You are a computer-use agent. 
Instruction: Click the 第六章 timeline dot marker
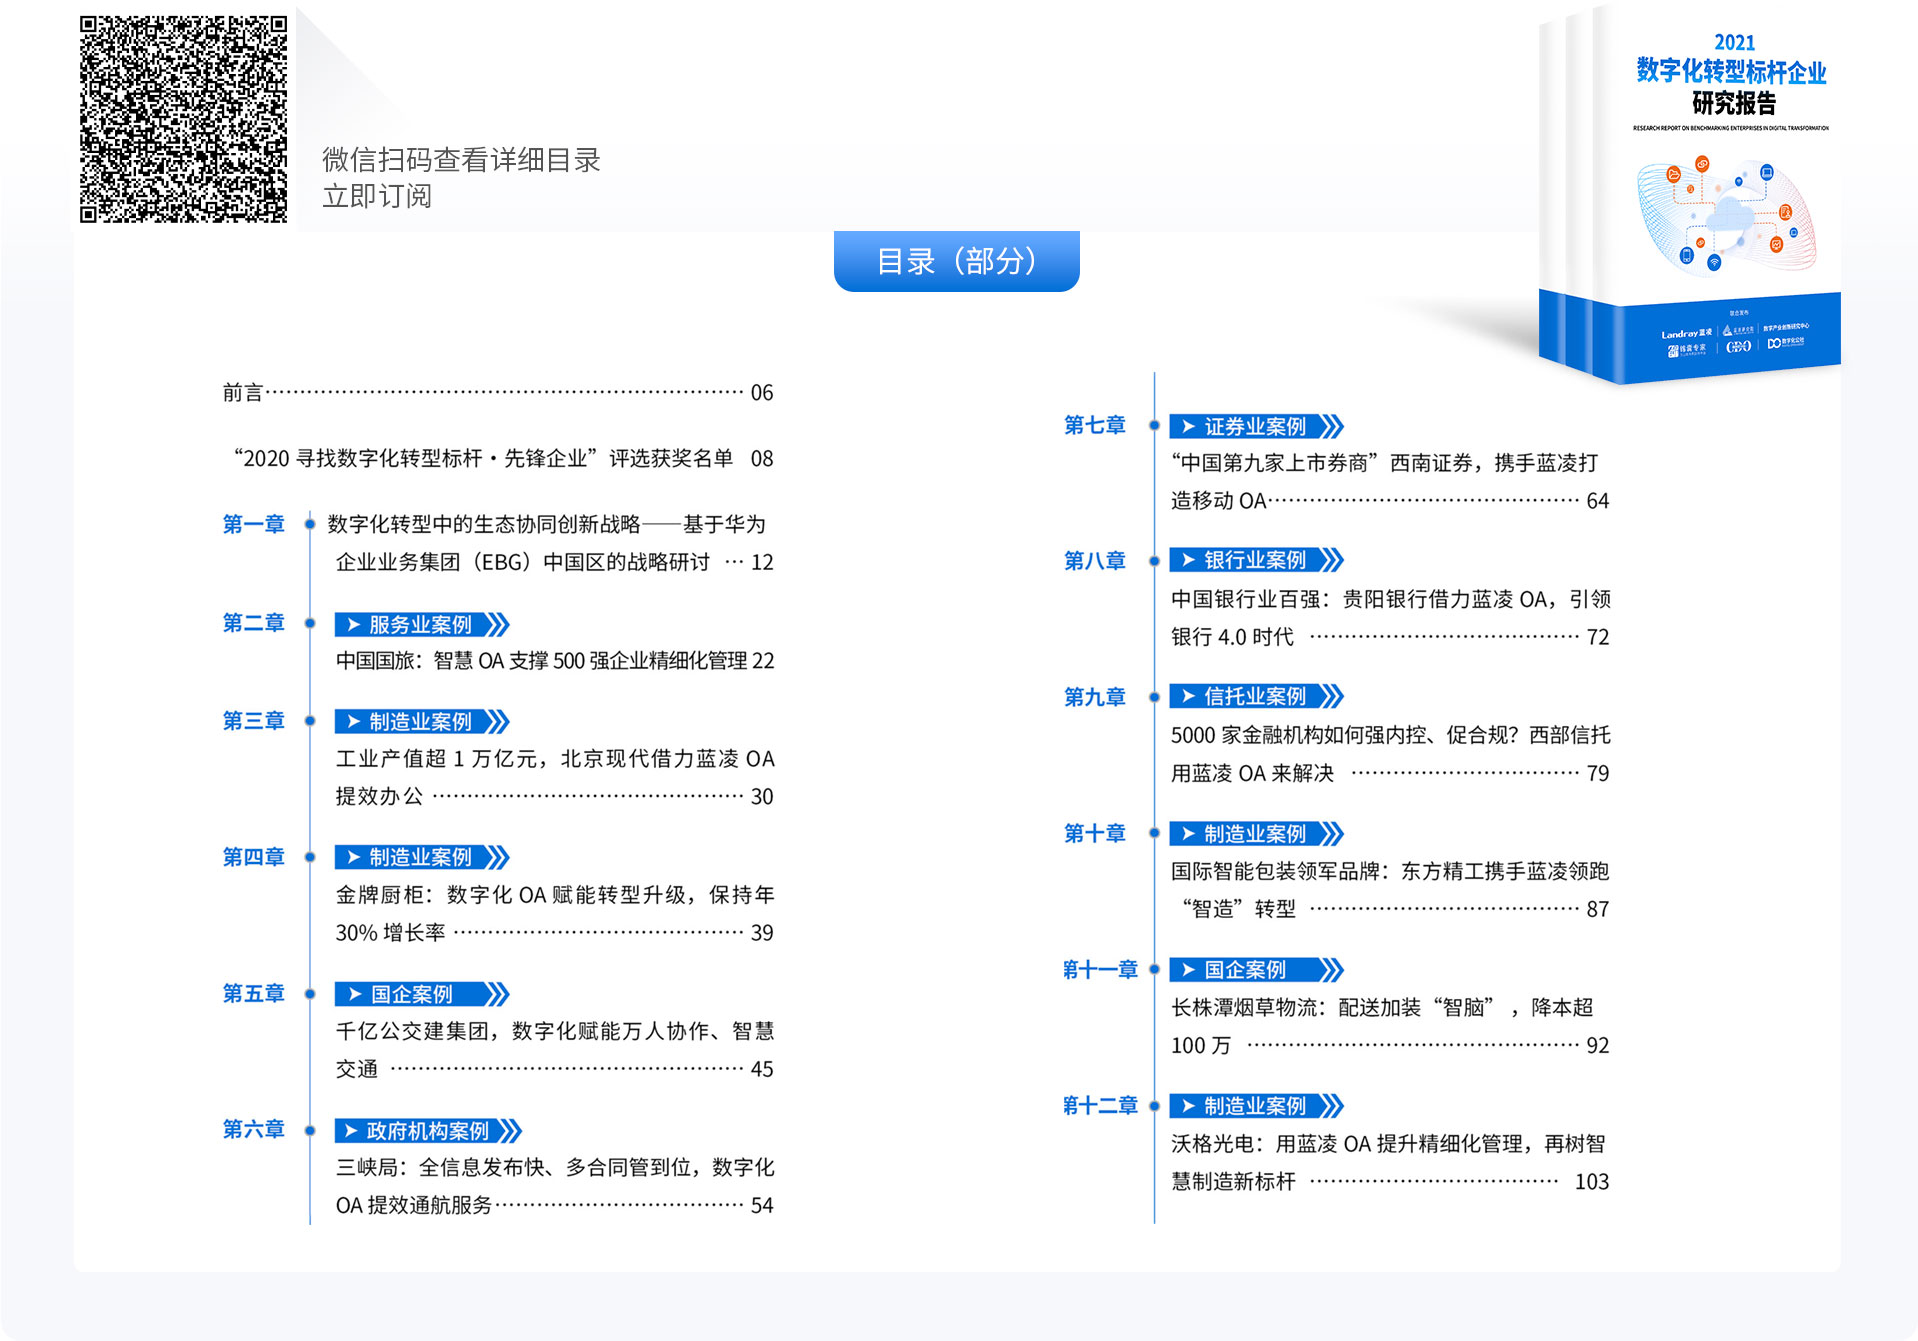coord(310,1131)
